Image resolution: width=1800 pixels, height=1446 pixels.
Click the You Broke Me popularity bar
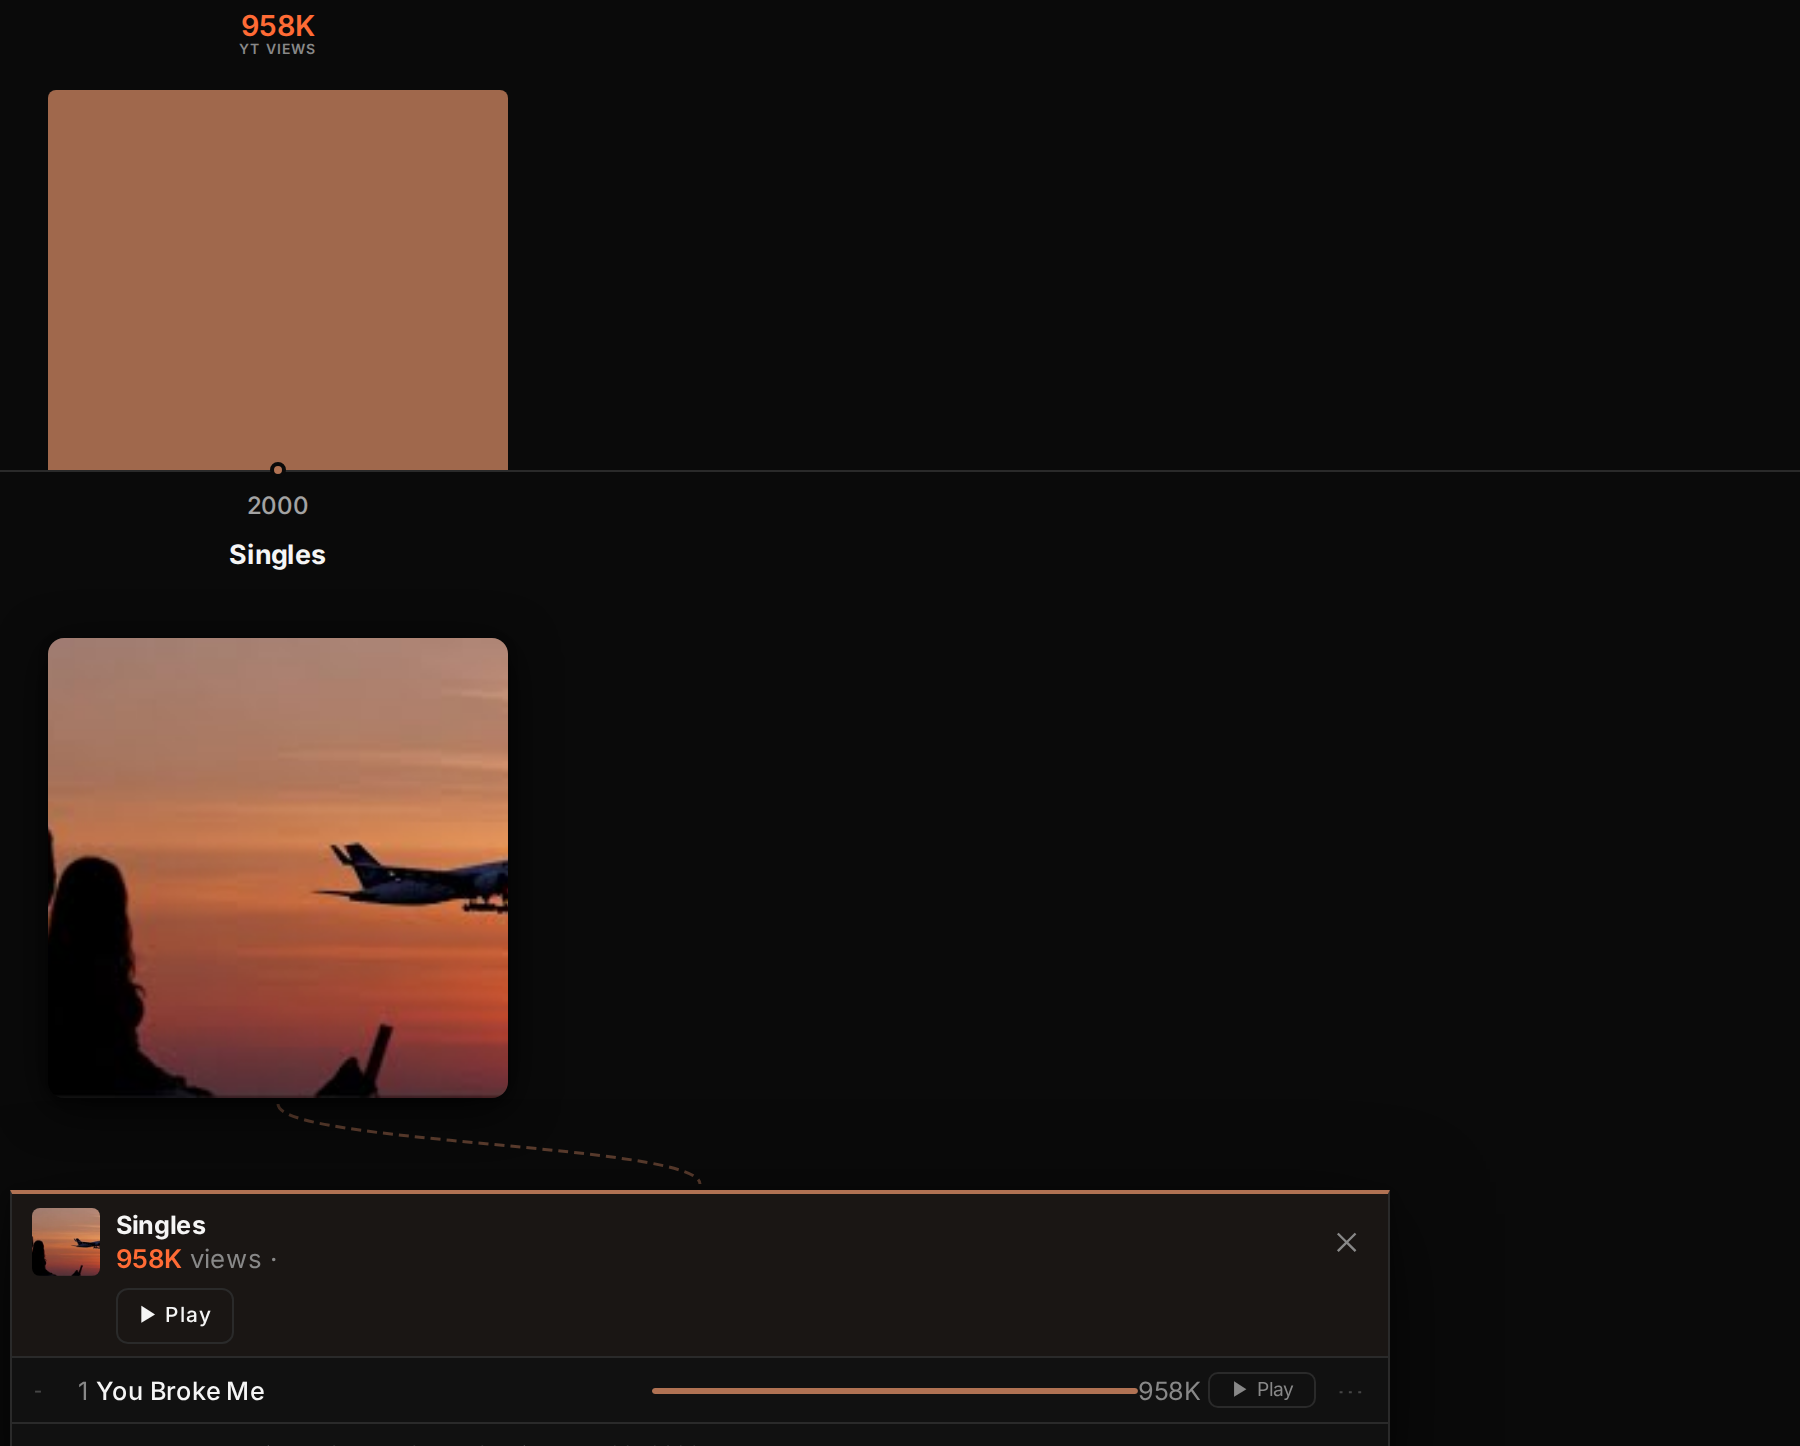[895, 1391]
